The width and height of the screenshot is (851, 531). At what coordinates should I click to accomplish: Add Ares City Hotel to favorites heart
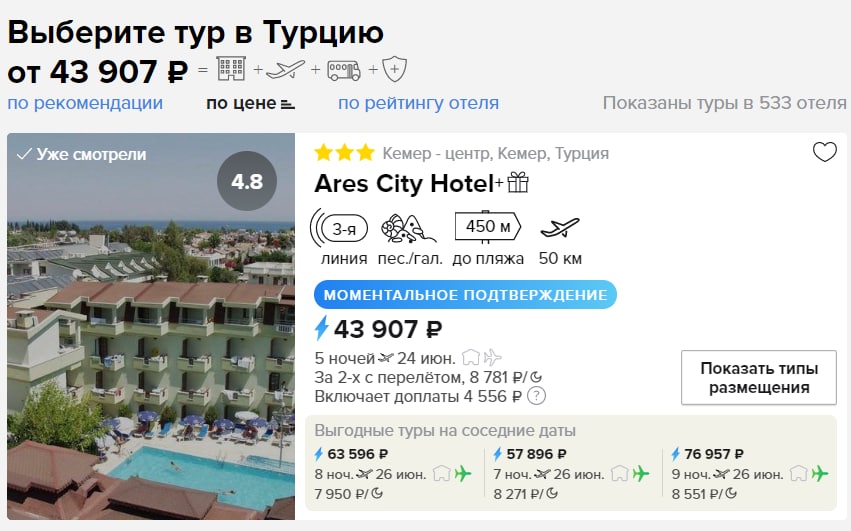[824, 152]
